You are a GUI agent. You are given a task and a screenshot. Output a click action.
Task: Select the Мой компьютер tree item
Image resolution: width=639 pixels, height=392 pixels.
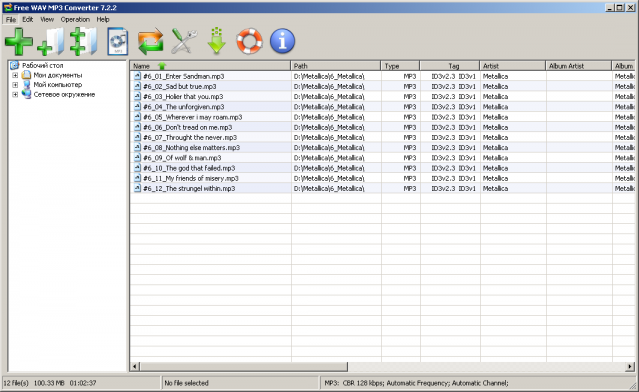pos(57,85)
